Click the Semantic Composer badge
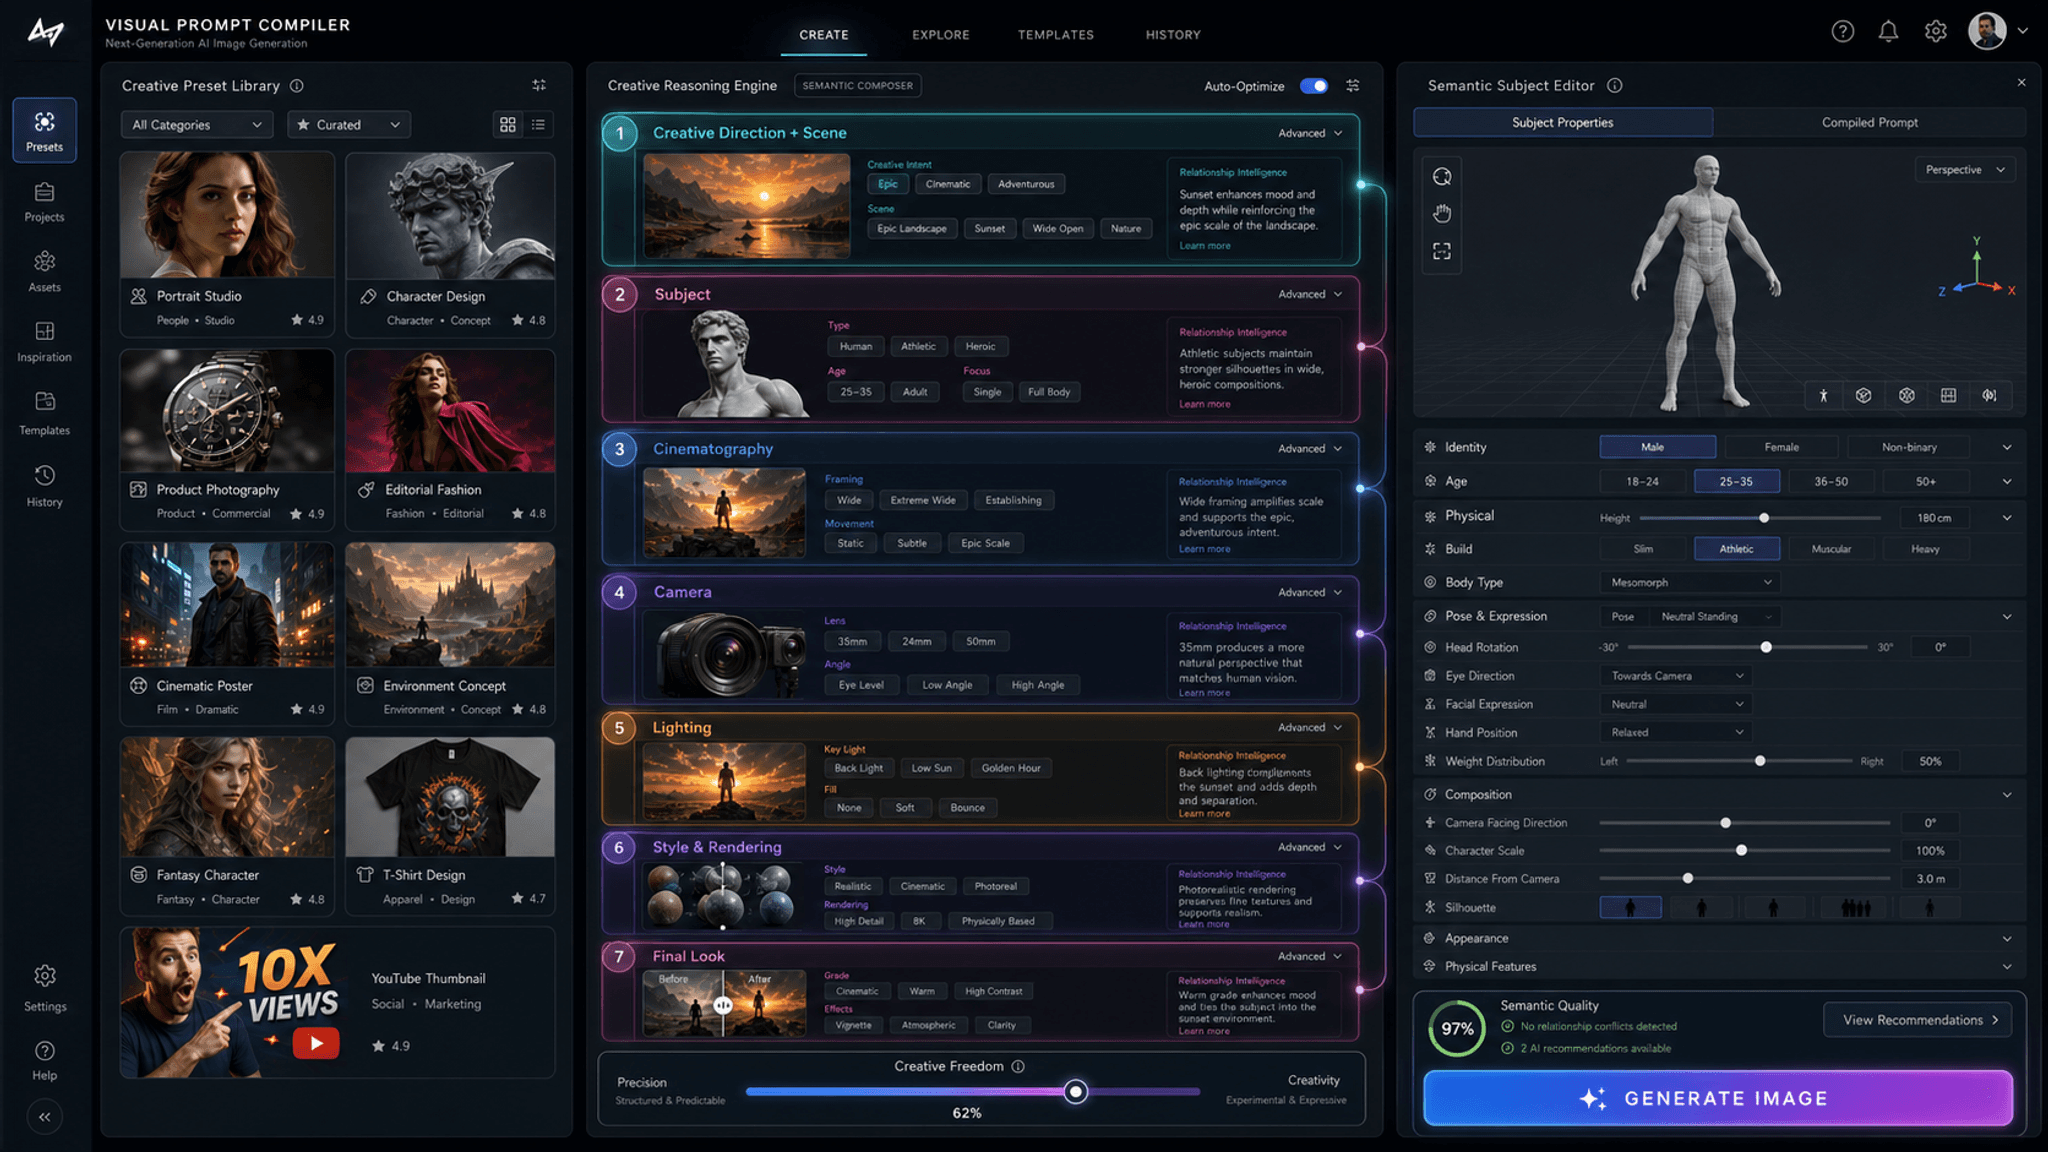 857,86
